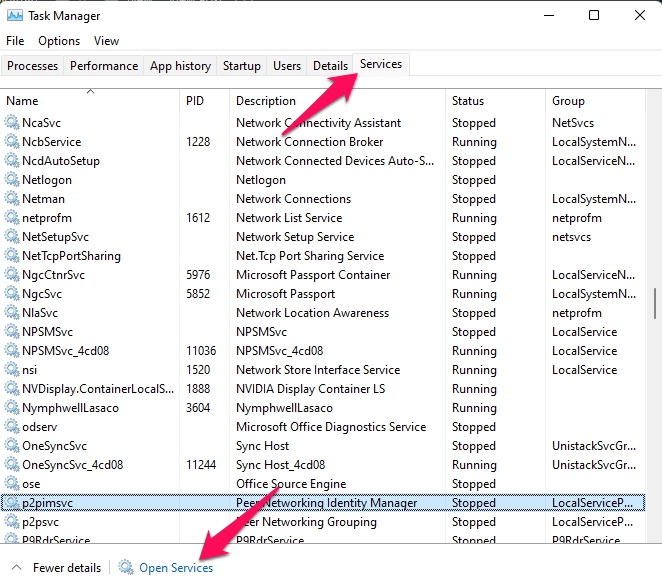Sort services by the Name column

22,101
